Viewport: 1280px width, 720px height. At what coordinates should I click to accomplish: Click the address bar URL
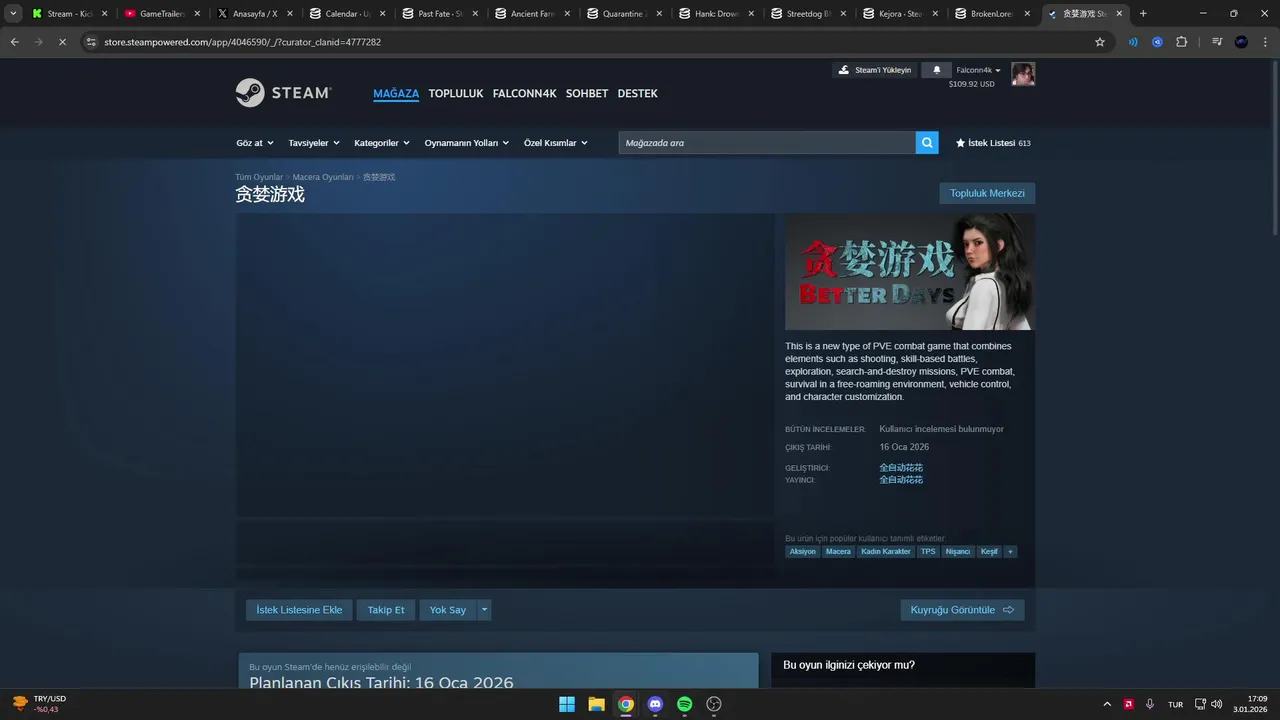click(x=242, y=42)
